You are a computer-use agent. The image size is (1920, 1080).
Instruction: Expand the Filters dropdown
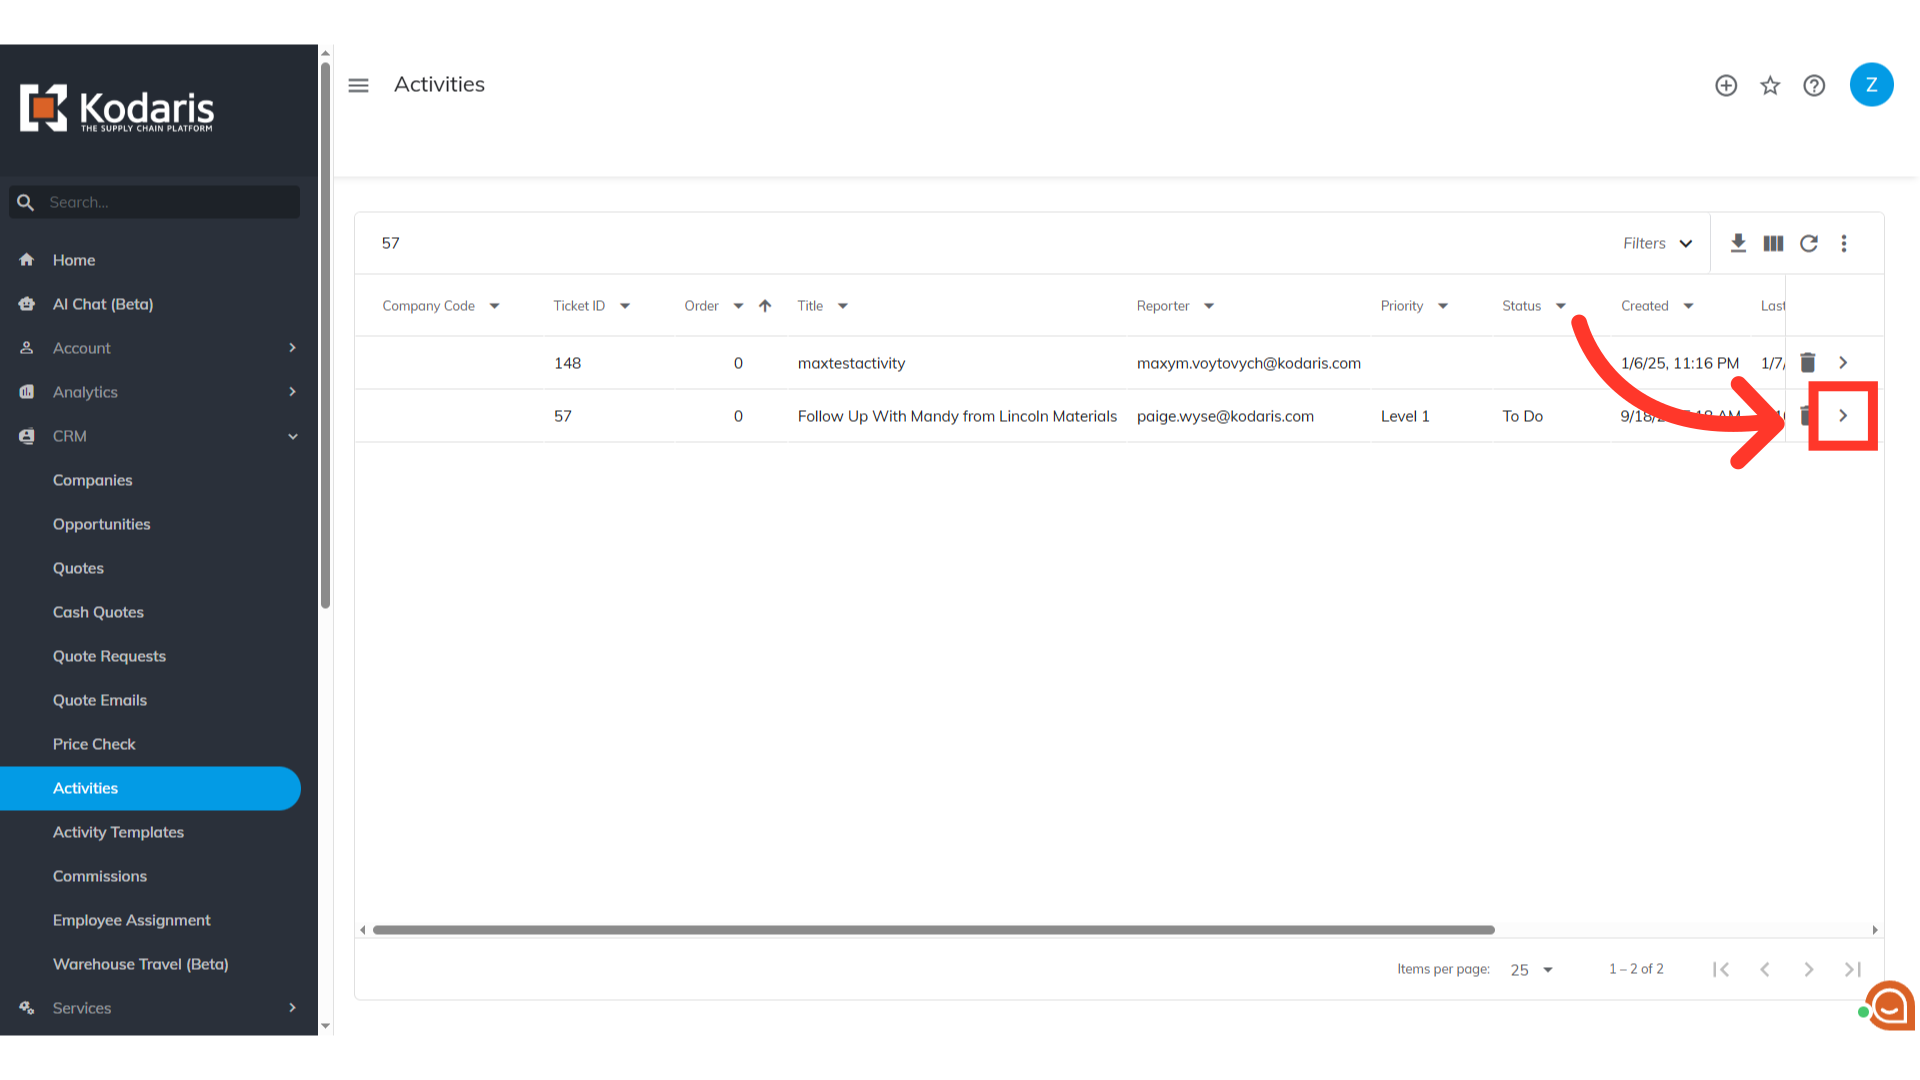[1657, 243]
